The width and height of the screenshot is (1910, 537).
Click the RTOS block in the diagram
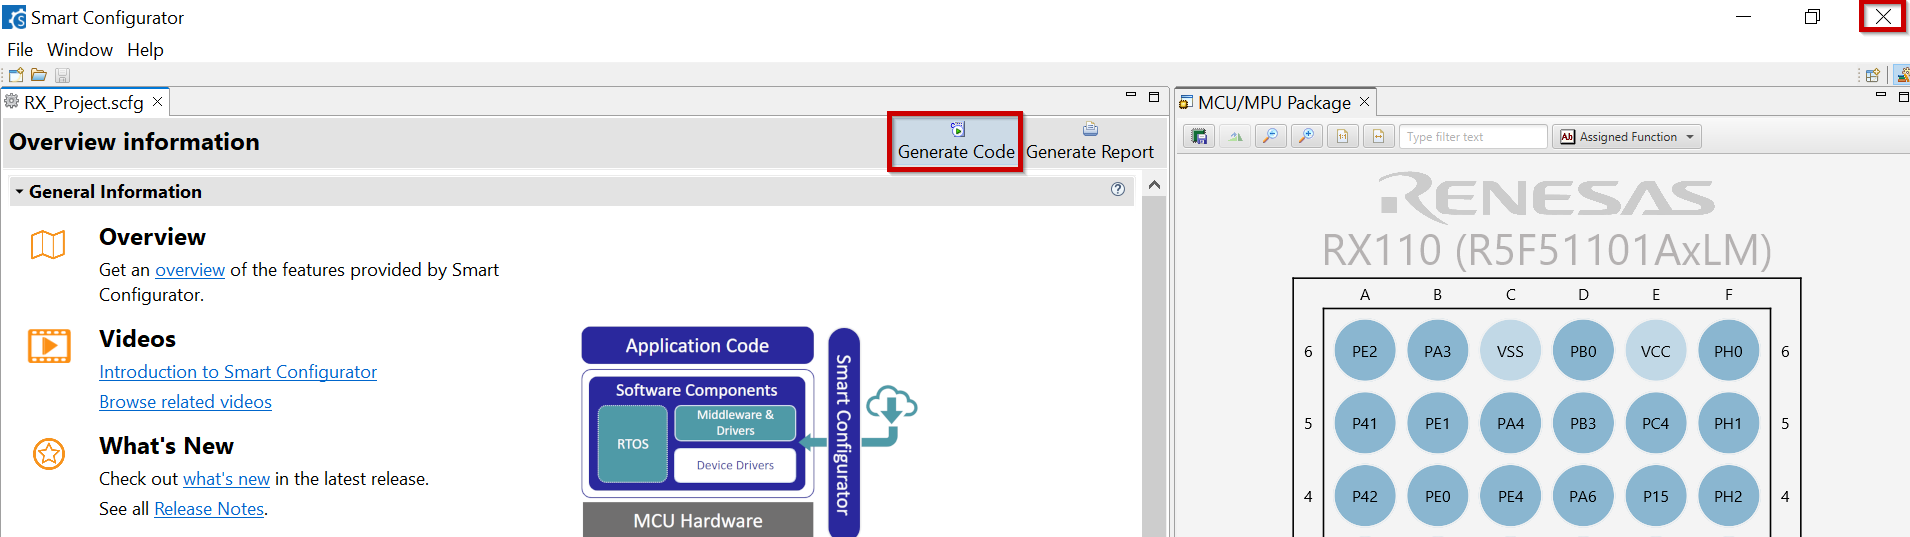pyautogui.click(x=632, y=444)
